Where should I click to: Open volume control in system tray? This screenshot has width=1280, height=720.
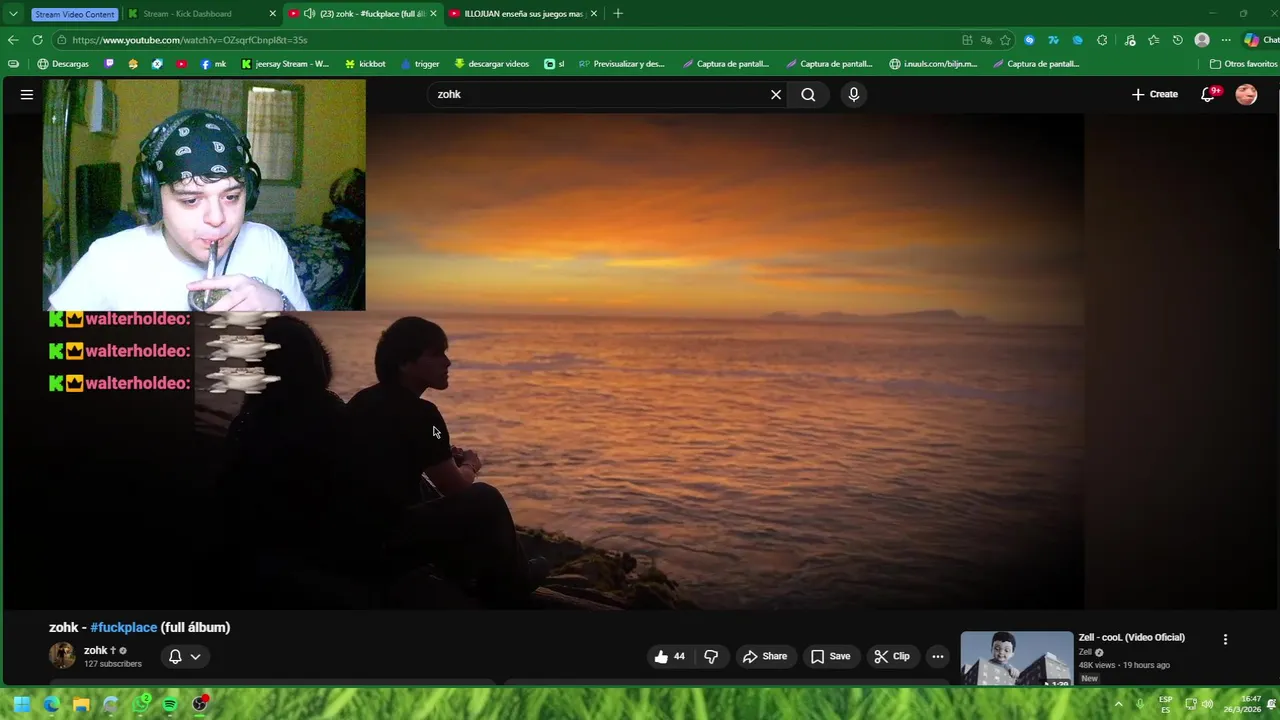point(1208,704)
